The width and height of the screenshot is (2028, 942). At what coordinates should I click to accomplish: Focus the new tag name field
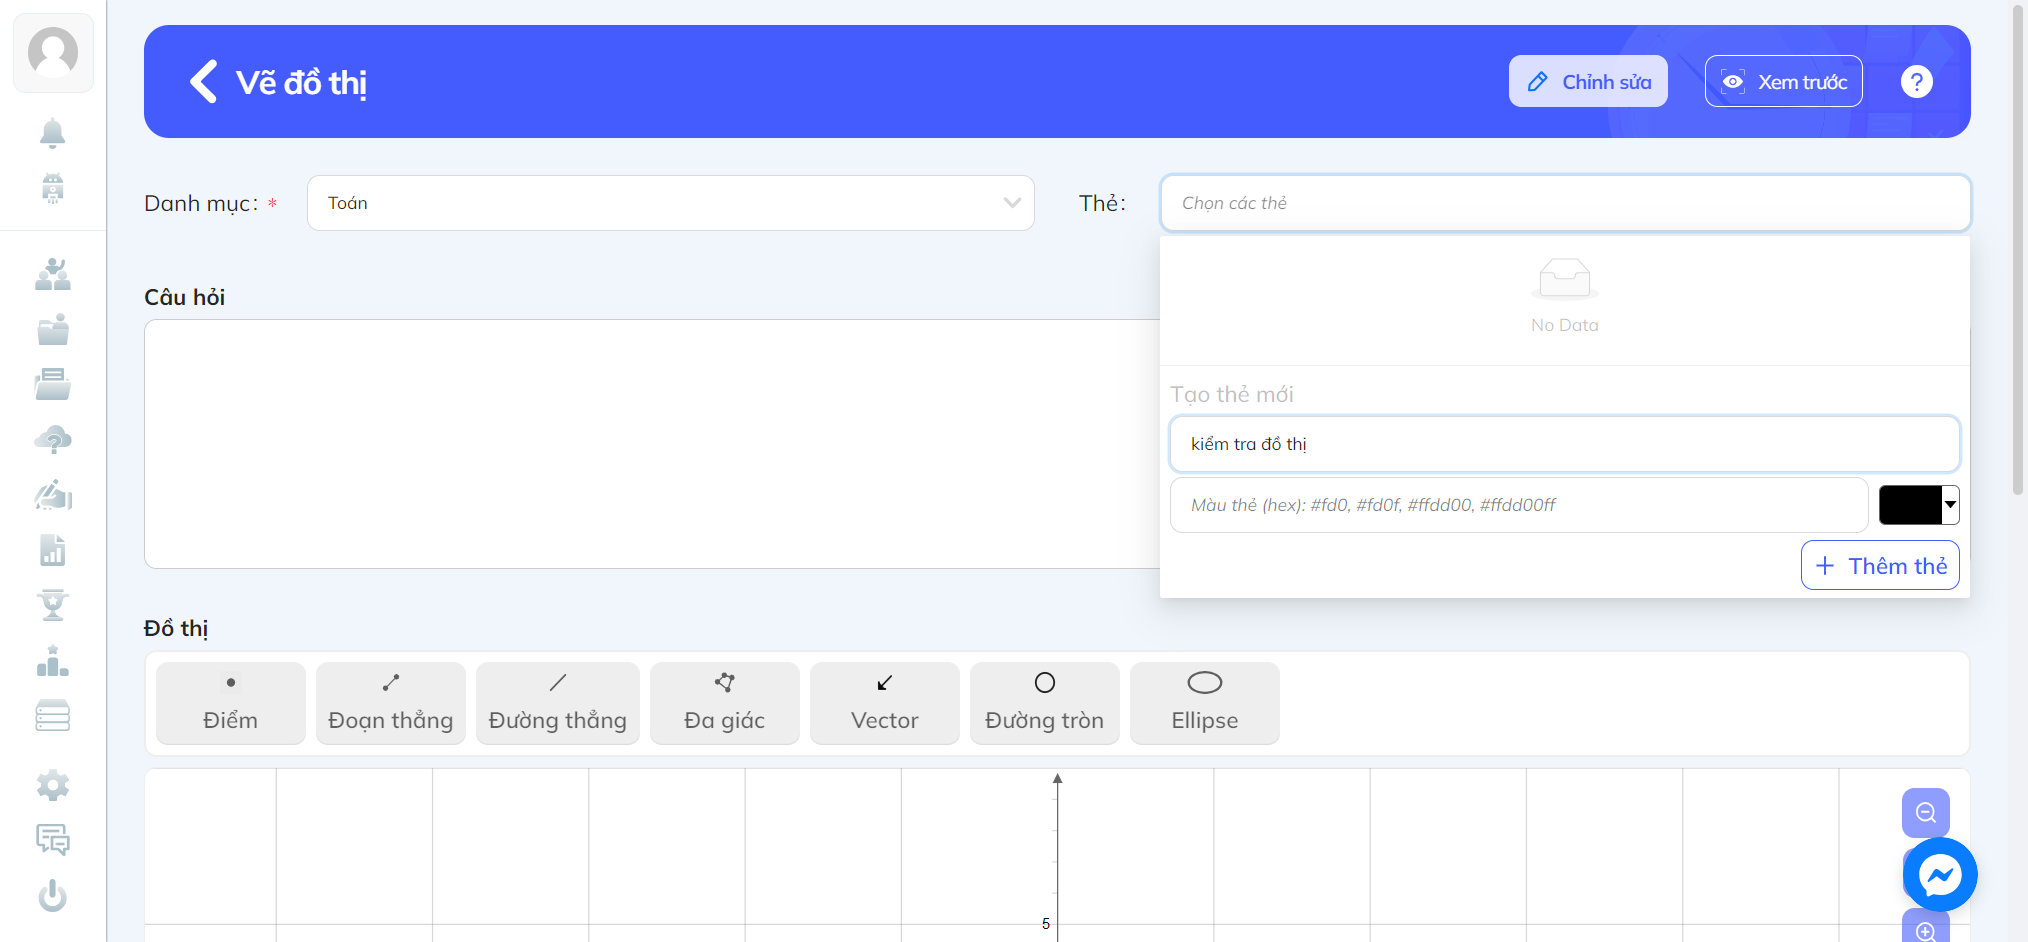click(x=1565, y=444)
